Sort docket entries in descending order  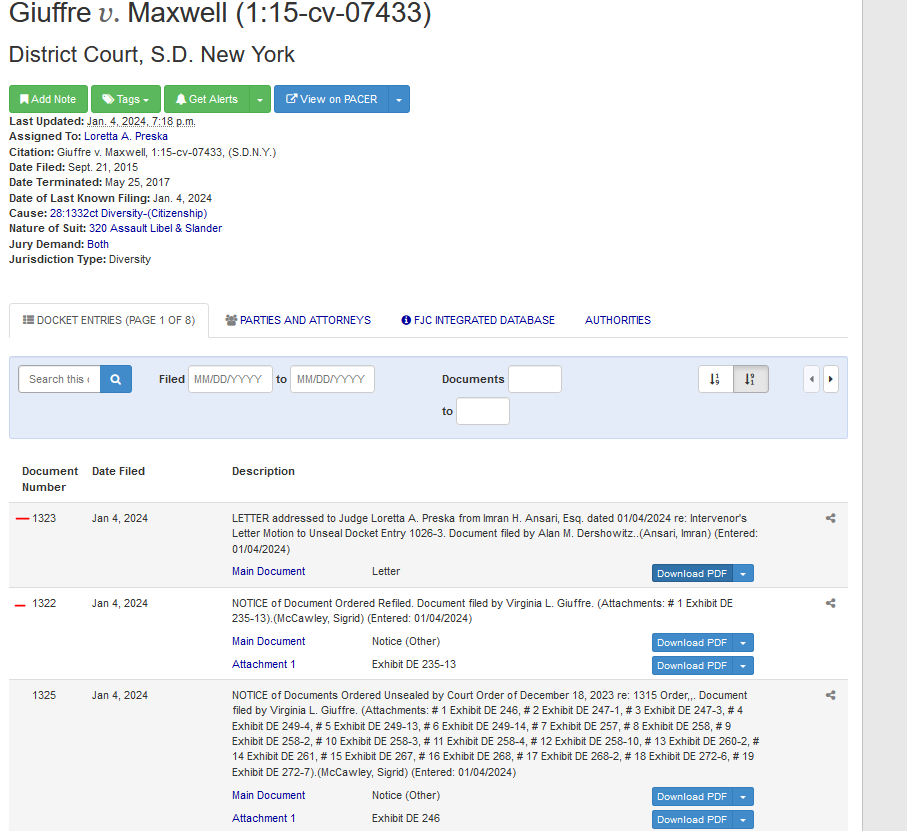750,379
